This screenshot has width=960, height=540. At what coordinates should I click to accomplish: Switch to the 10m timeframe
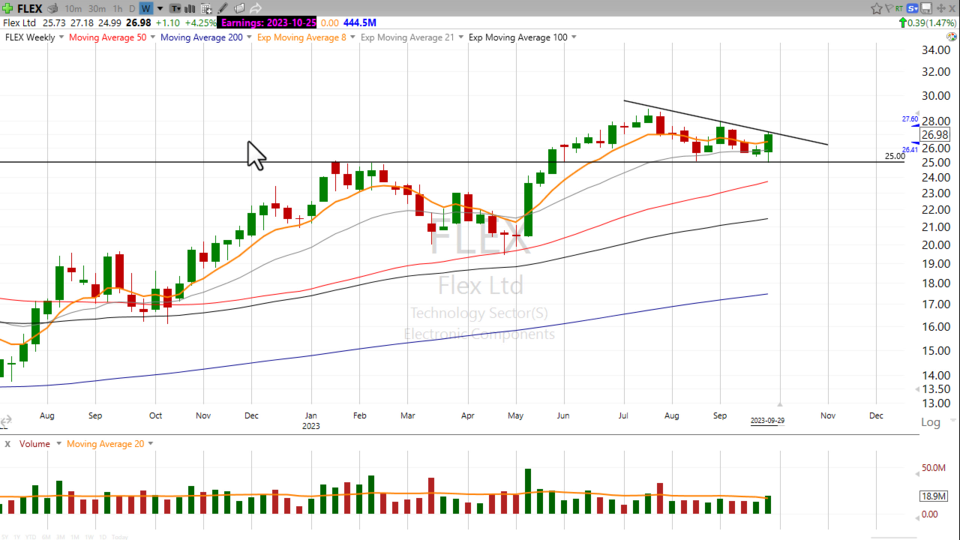(x=73, y=9)
